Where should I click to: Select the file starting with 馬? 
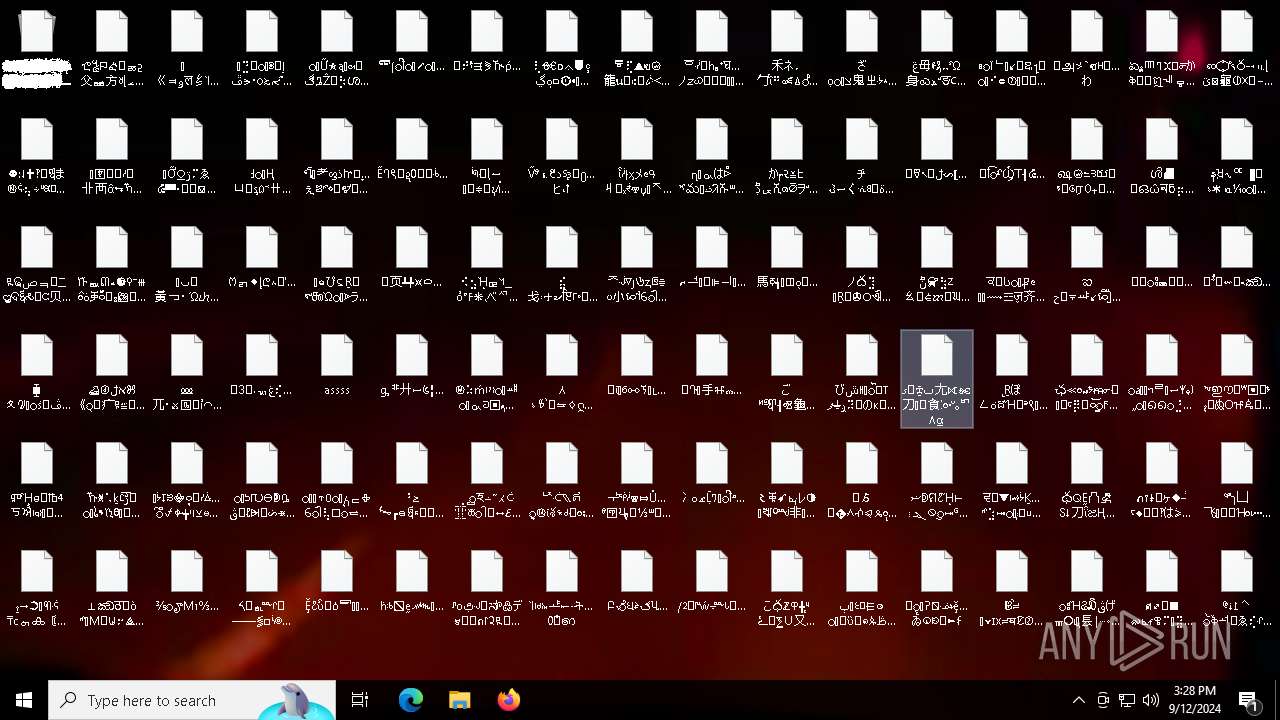(787, 258)
